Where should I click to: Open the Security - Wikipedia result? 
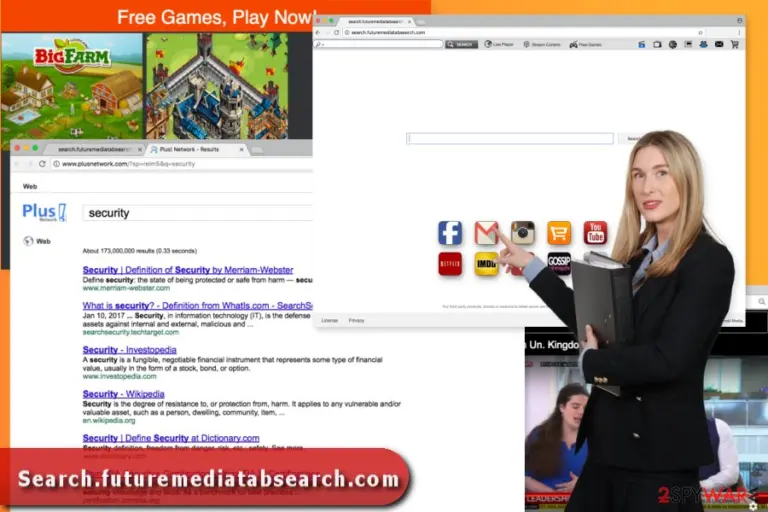point(123,394)
